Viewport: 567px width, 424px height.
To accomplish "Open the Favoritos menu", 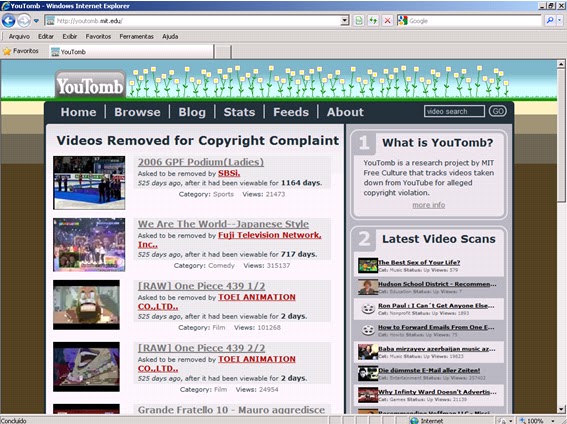I will coord(98,36).
